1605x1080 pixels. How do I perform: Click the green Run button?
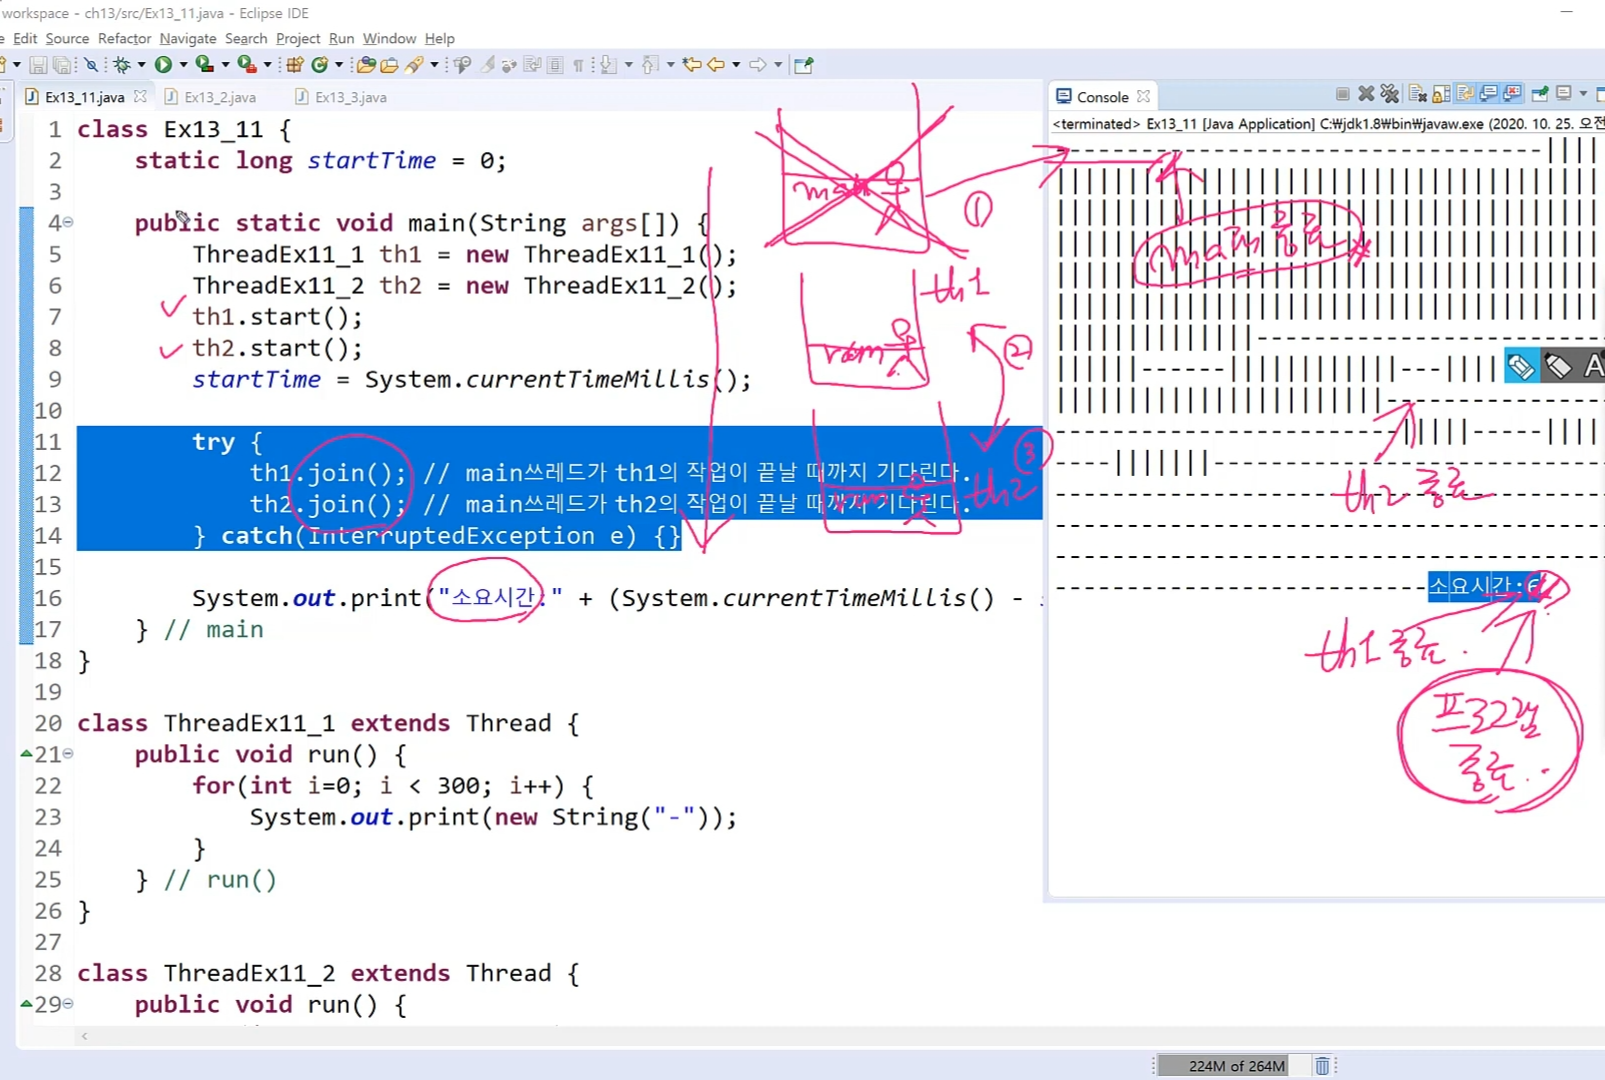point(163,65)
